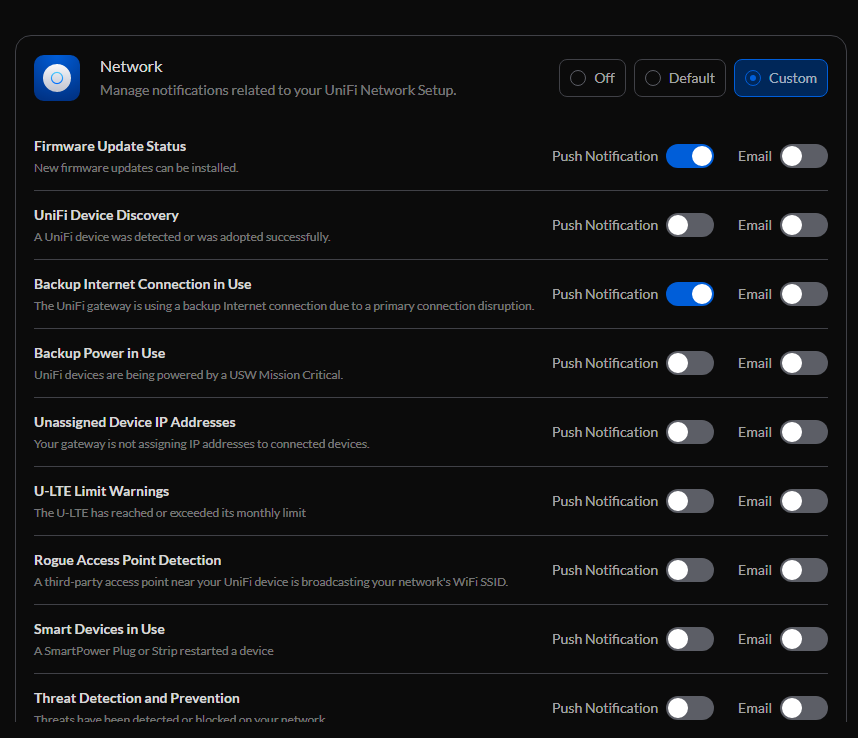This screenshot has width=858, height=738.
Task: Turn on UniFi Device Discovery push notification
Action: pyautogui.click(x=690, y=225)
